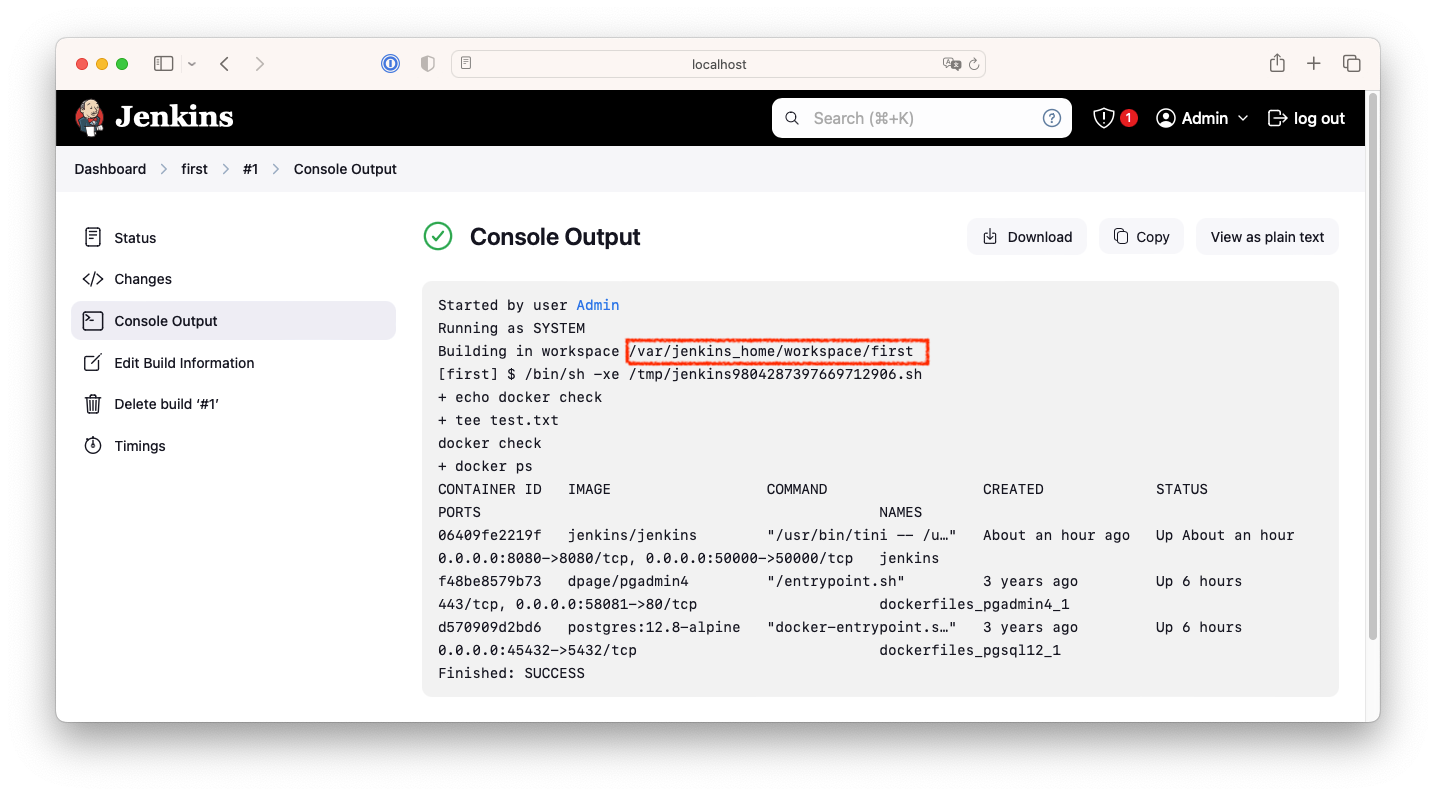Click the workspace path /var/jenkins_home/workspace/first
1436x796 pixels.
click(x=771, y=351)
